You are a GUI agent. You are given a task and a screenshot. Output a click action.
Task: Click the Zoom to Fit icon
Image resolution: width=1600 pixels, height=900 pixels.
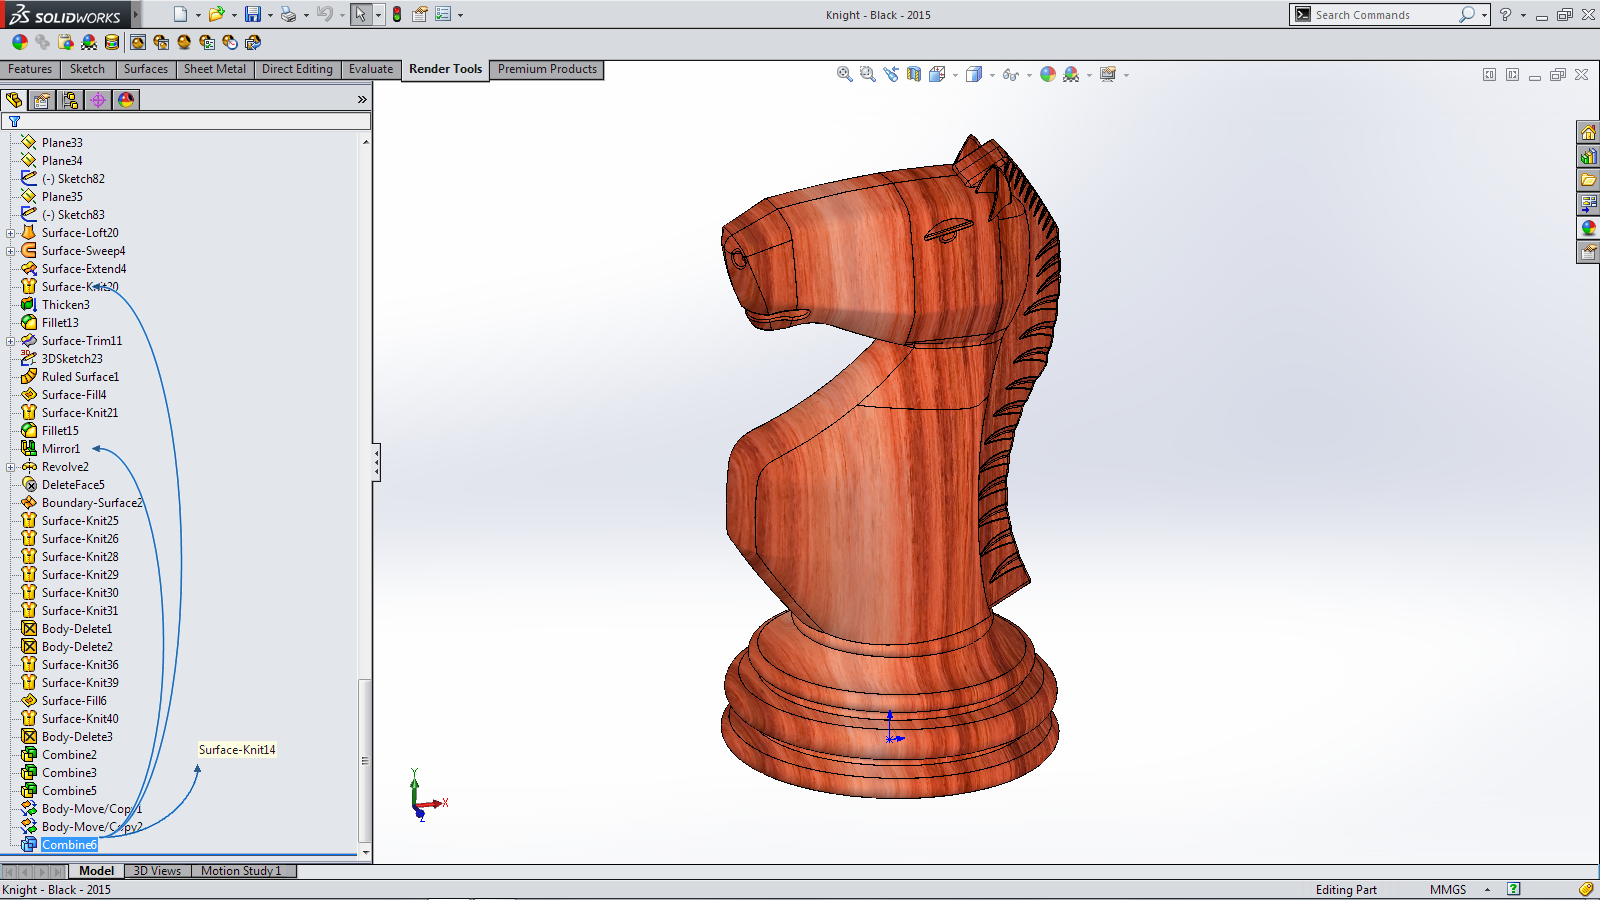pyautogui.click(x=845, y=74)
